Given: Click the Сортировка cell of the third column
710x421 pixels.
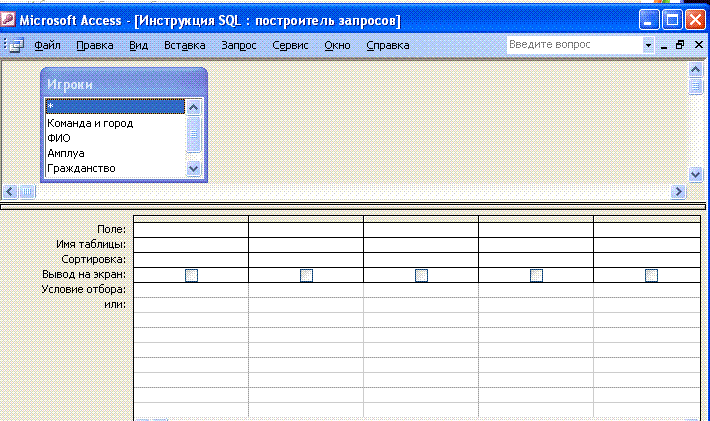Looking at the screenshot, I should coord(421,260).
